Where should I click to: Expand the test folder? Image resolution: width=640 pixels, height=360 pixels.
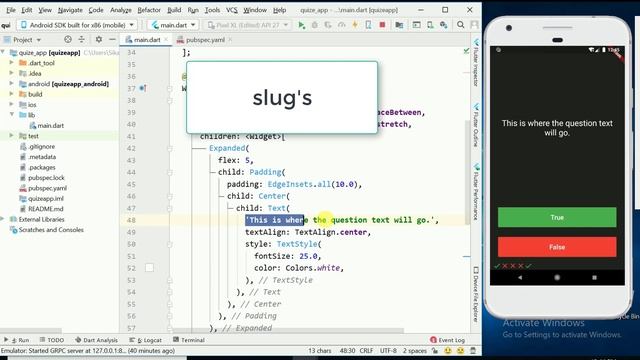[x=11, y=136]
